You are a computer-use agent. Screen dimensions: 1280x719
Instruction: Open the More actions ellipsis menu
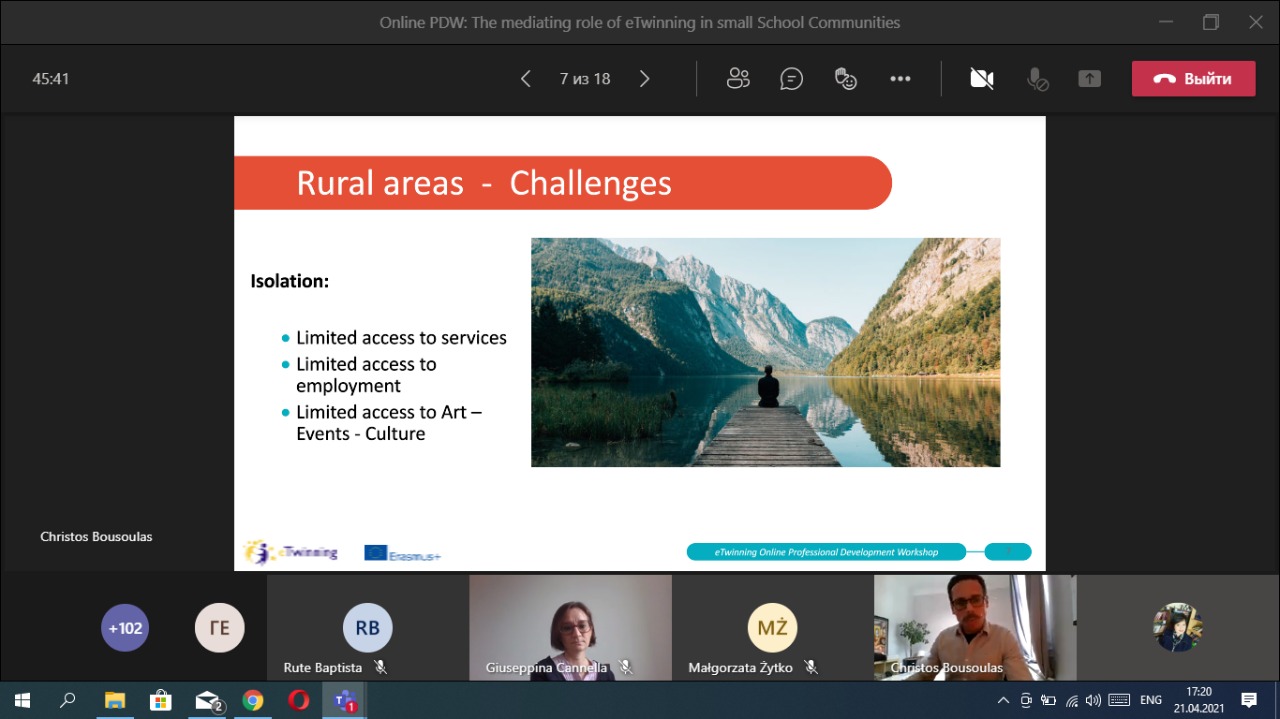tap(900, 79)
